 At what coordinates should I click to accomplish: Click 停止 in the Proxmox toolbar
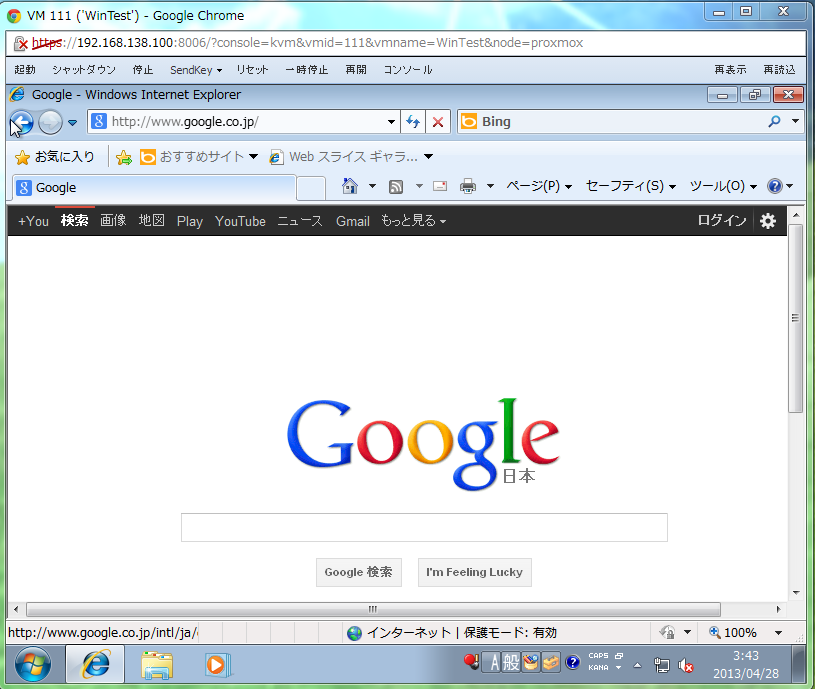pos(142,70)
